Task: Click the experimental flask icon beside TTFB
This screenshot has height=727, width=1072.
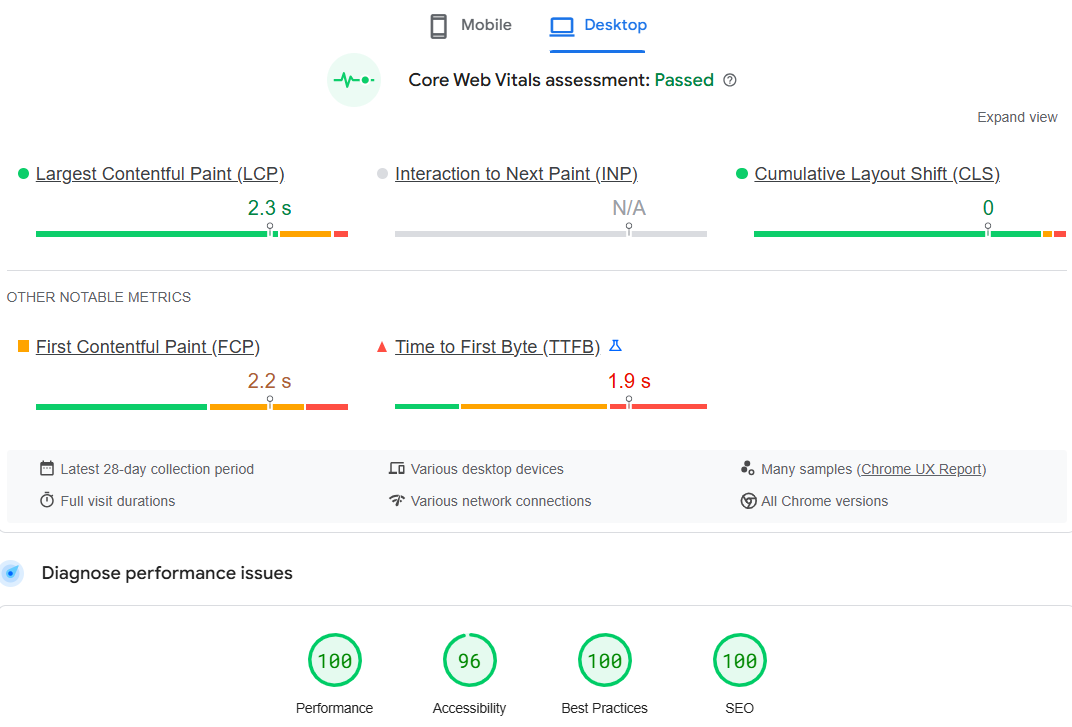Action: pyautogui.click(x=616, y=346)
